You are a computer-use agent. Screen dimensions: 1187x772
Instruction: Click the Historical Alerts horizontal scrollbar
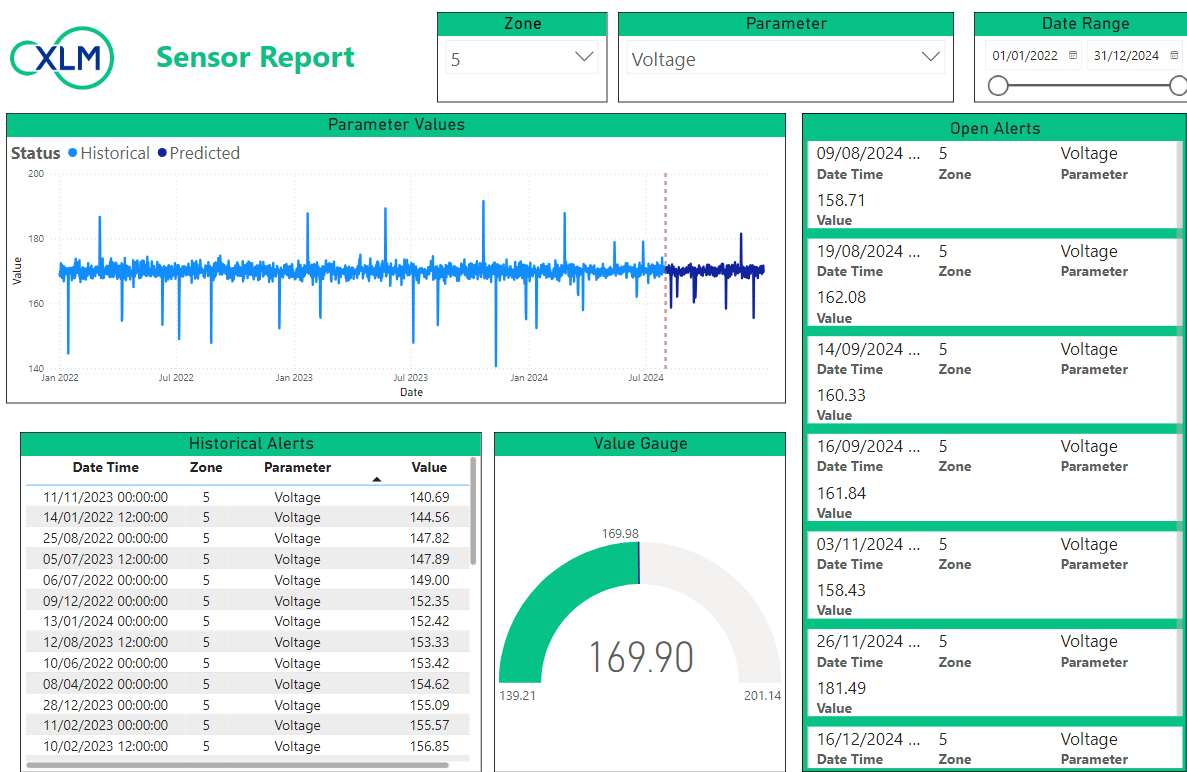237,765
